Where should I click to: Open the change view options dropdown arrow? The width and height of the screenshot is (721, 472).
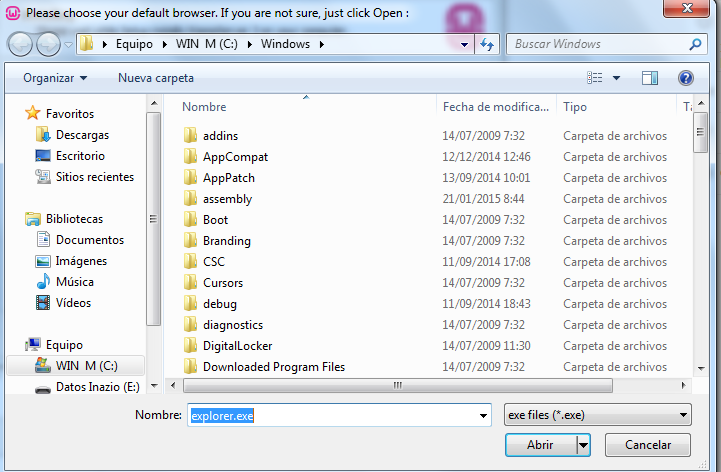pos(616,78)
